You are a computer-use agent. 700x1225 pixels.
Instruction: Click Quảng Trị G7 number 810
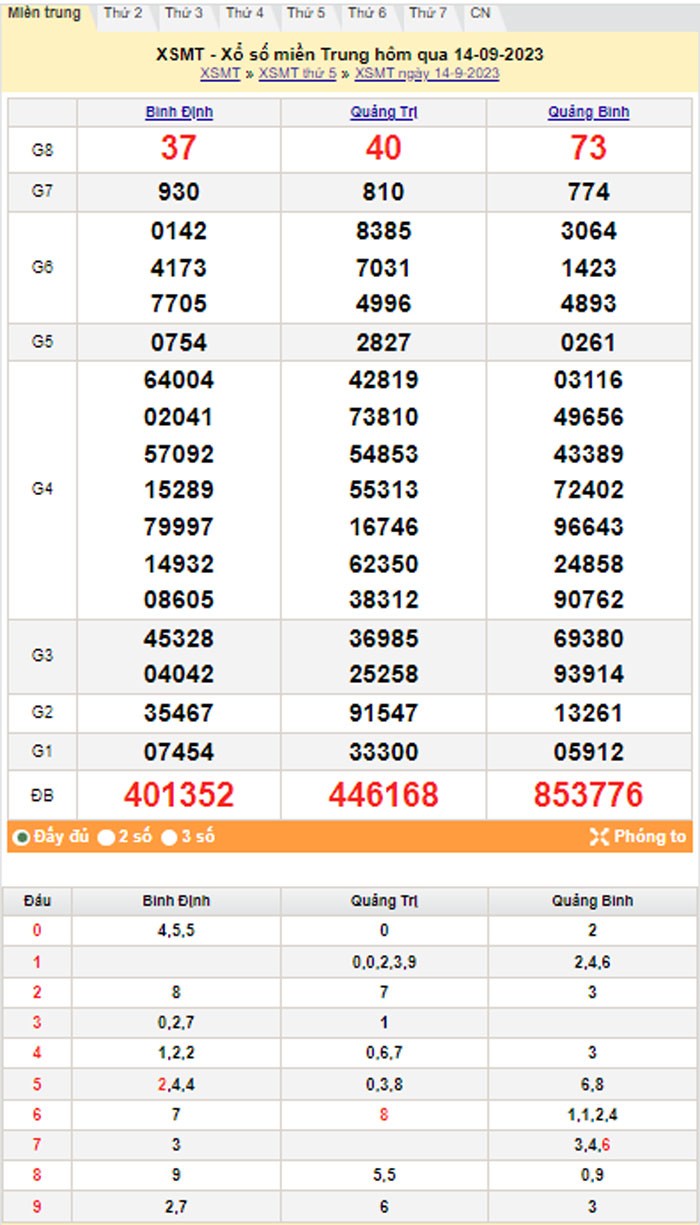coord(384,192)
